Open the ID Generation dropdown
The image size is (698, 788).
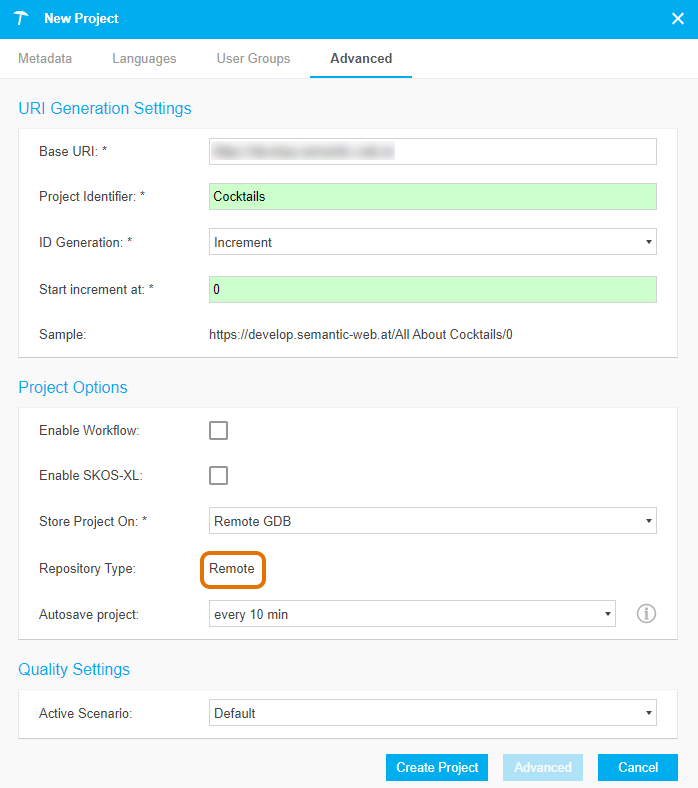(x=433, y=242)
